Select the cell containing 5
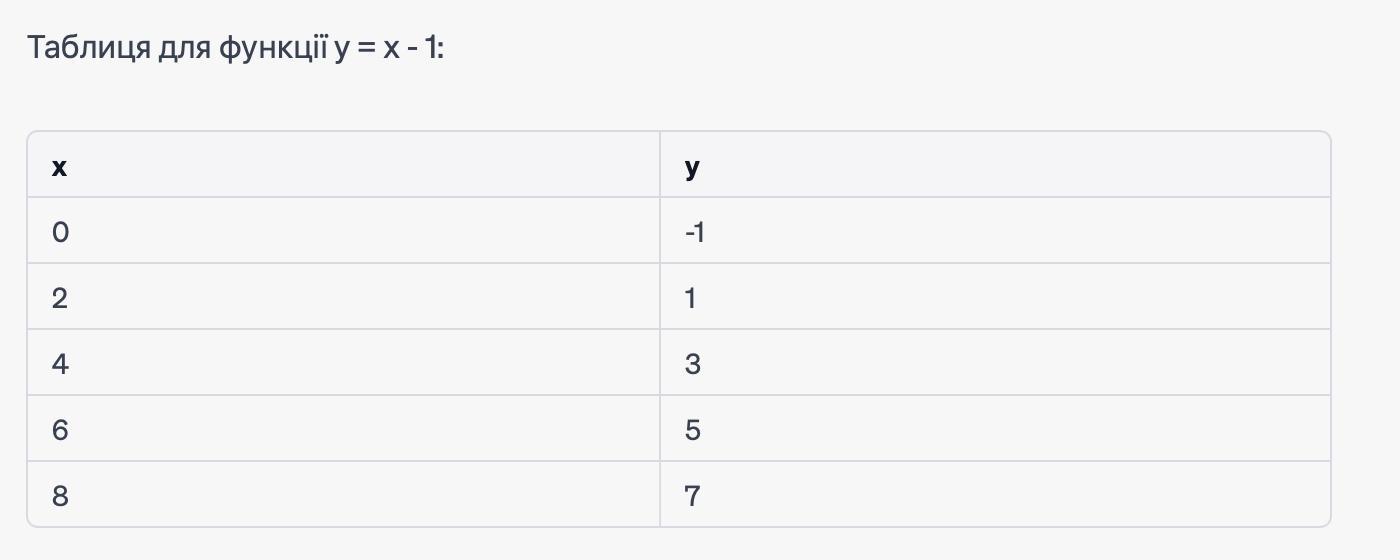The image size is (1400, 560). [693, 430]
